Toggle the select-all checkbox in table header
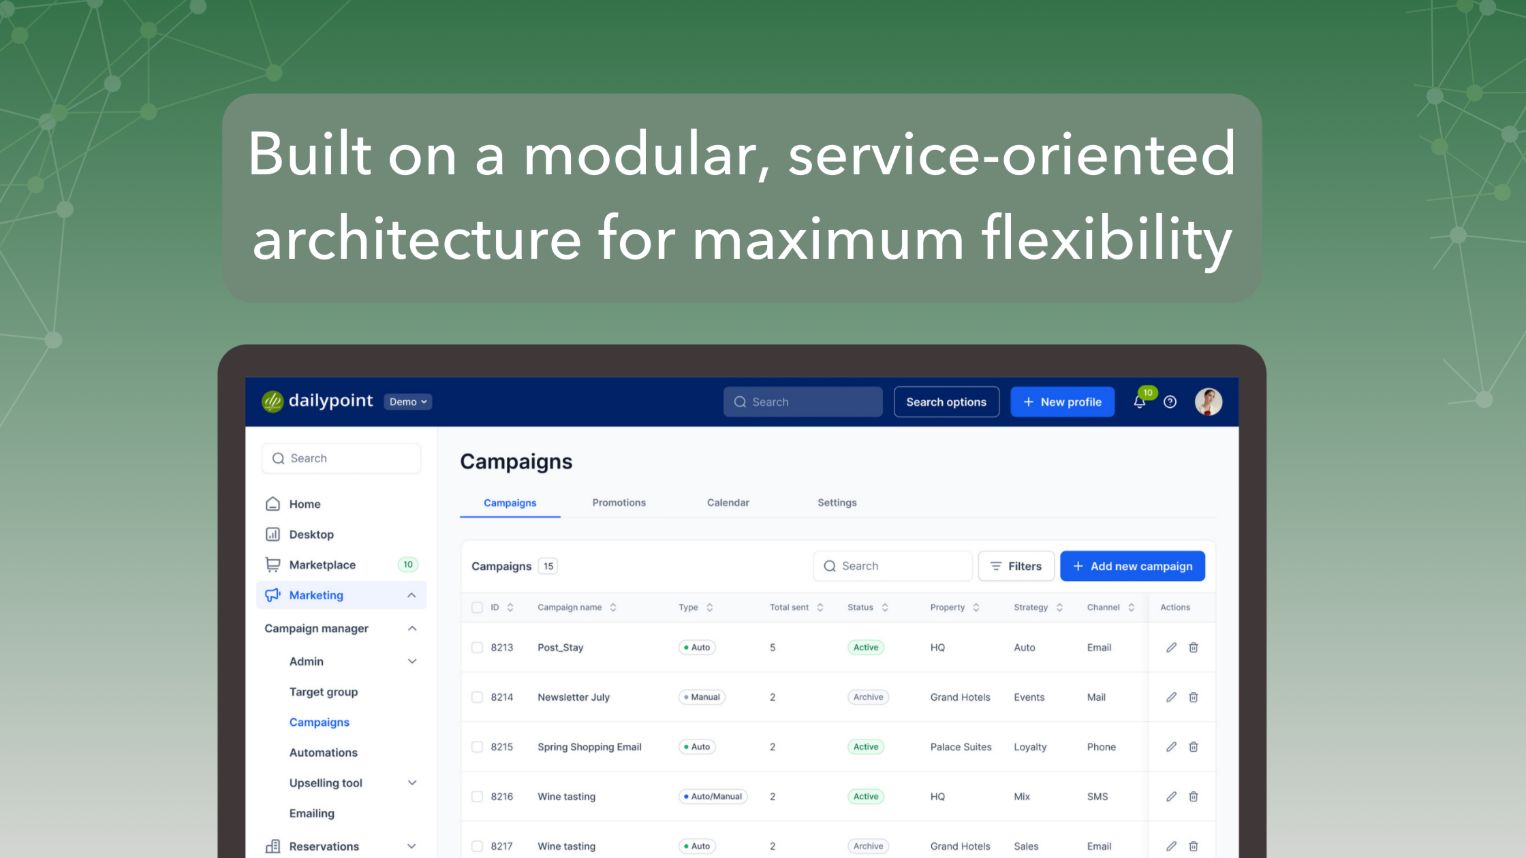This screenshot has width=1526, height=858. click(477, 607)
